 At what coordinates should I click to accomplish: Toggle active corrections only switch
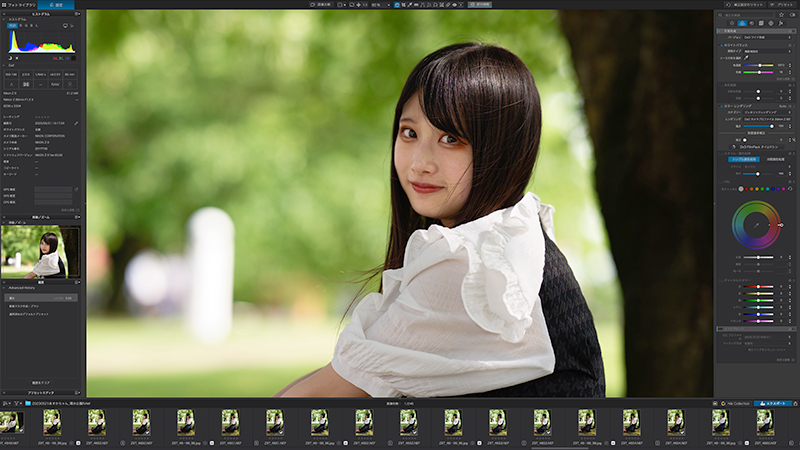point(792,15)
